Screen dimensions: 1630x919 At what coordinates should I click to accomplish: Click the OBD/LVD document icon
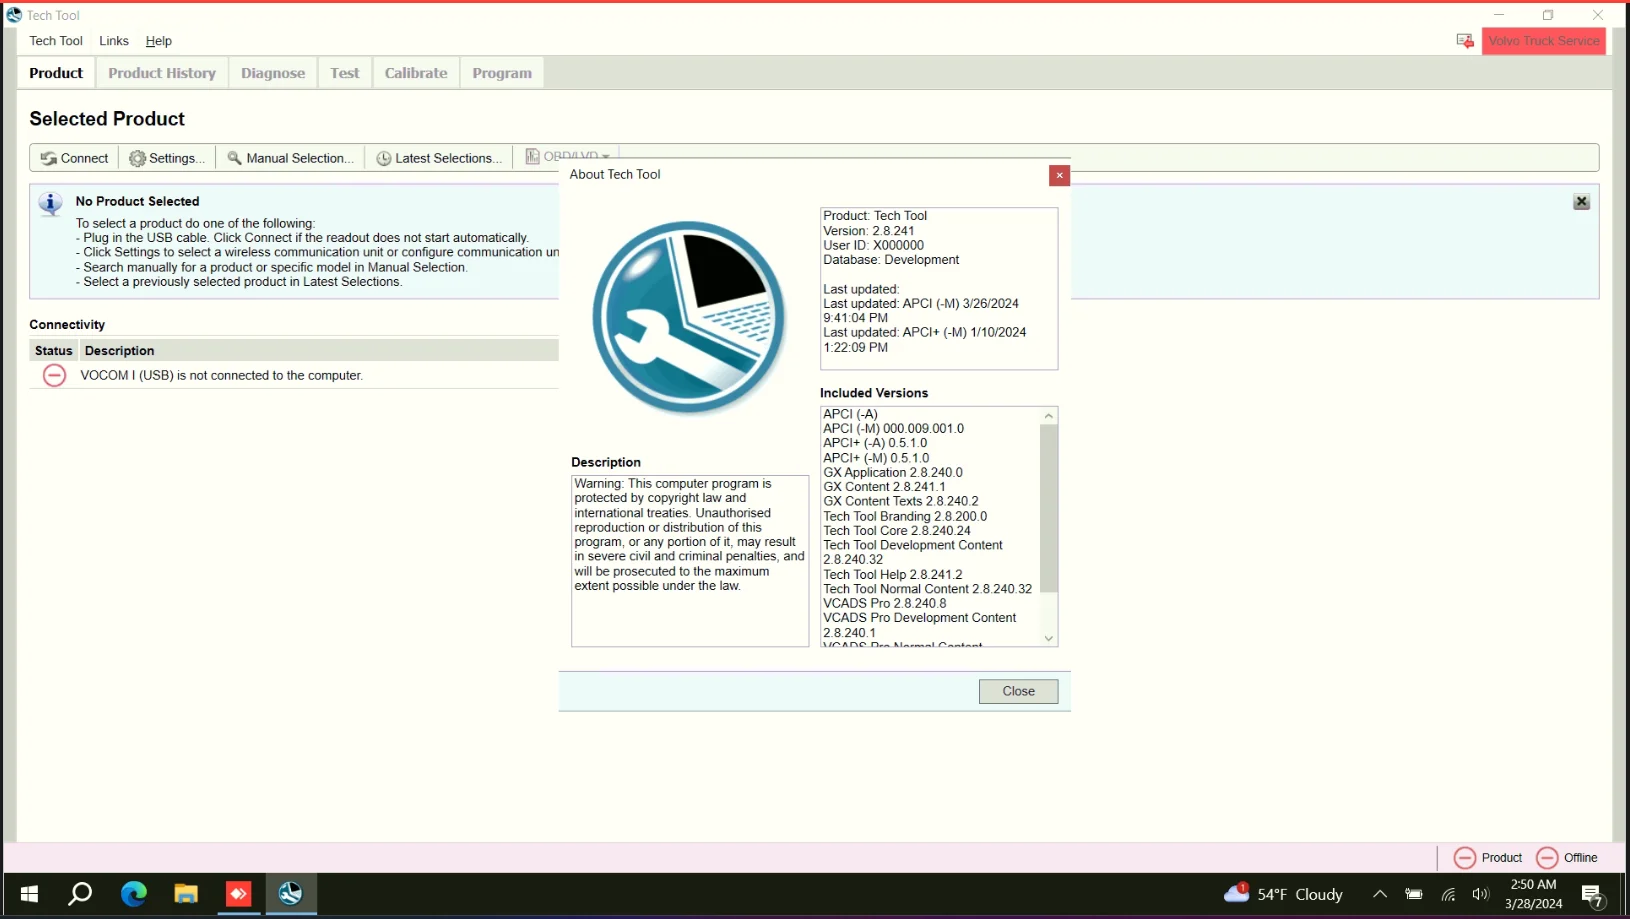pyautogui.click(x=533, y=156)
